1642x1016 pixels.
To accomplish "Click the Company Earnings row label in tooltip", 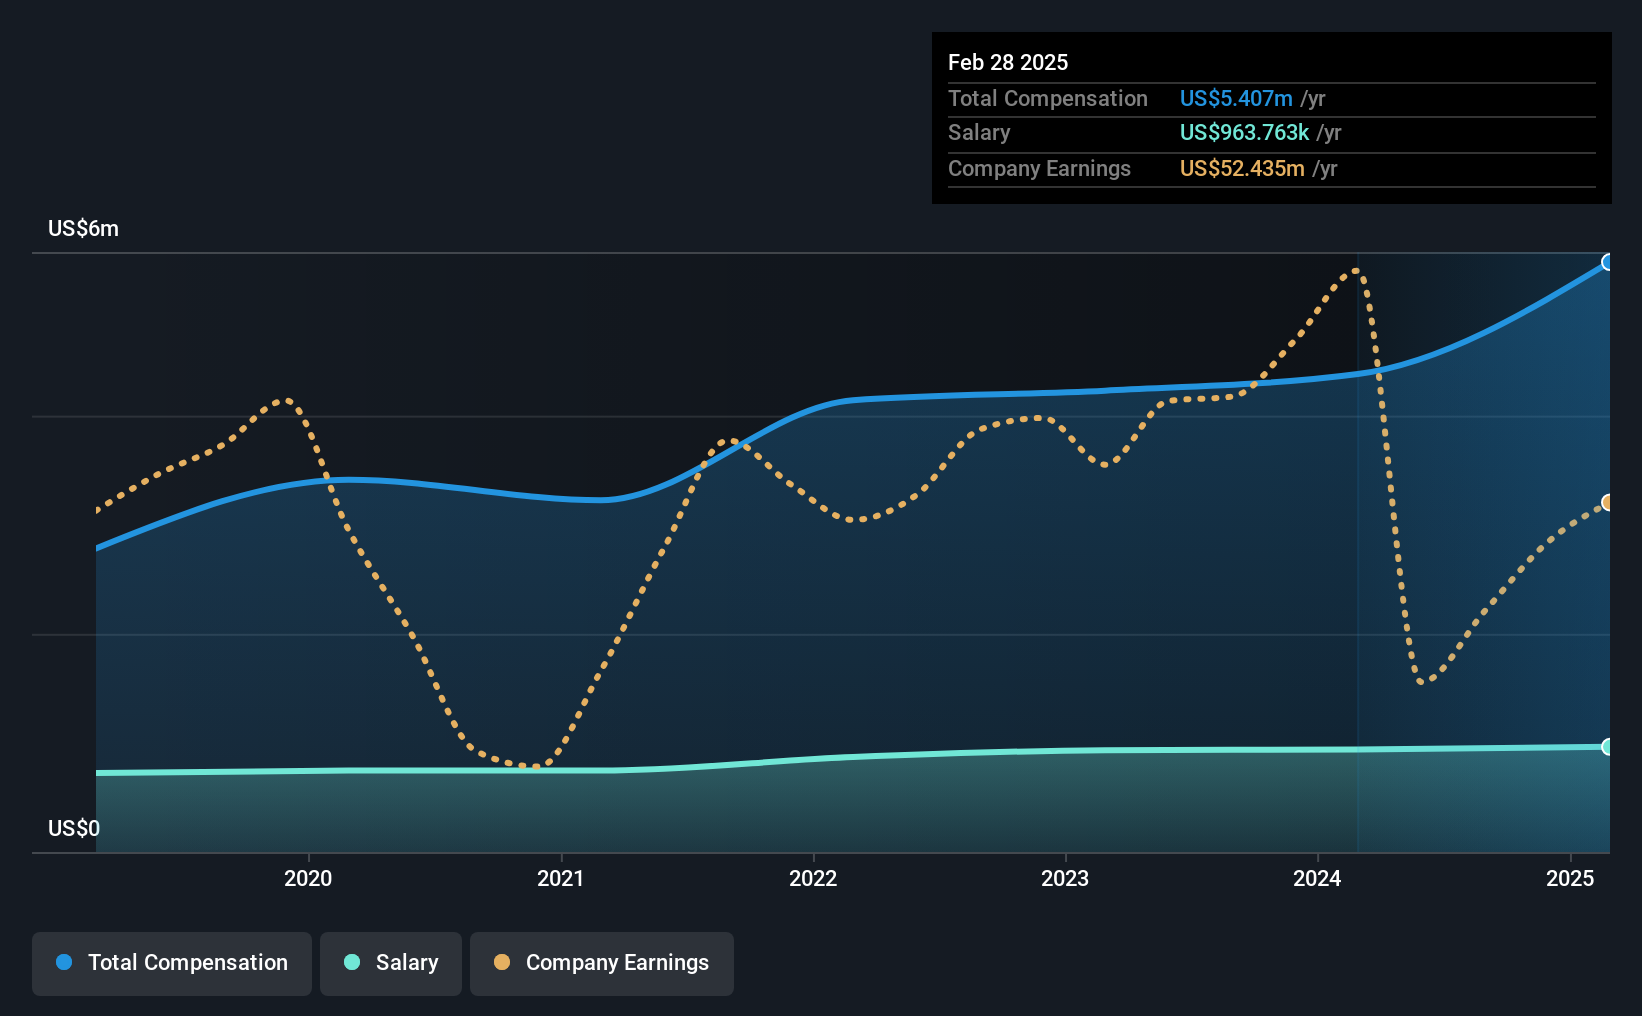I will (1039, 168).
